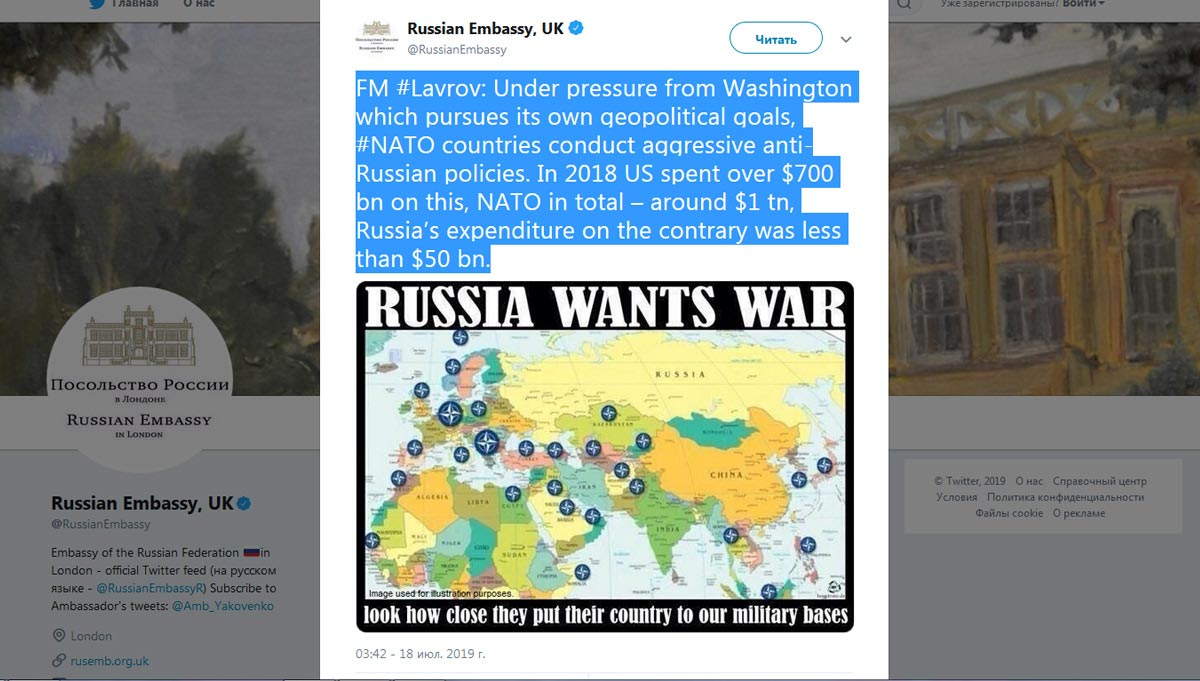Screen dimensions: 1200x681
Task: Click the Читать follow button
Action: click(x=776, y=39)
